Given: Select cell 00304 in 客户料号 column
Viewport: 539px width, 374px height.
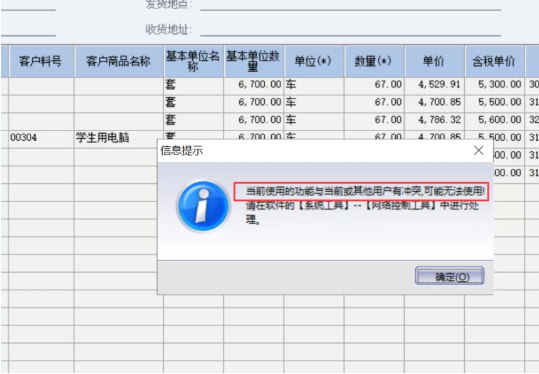Looking at the screenshot, I should tap(41, 138).
